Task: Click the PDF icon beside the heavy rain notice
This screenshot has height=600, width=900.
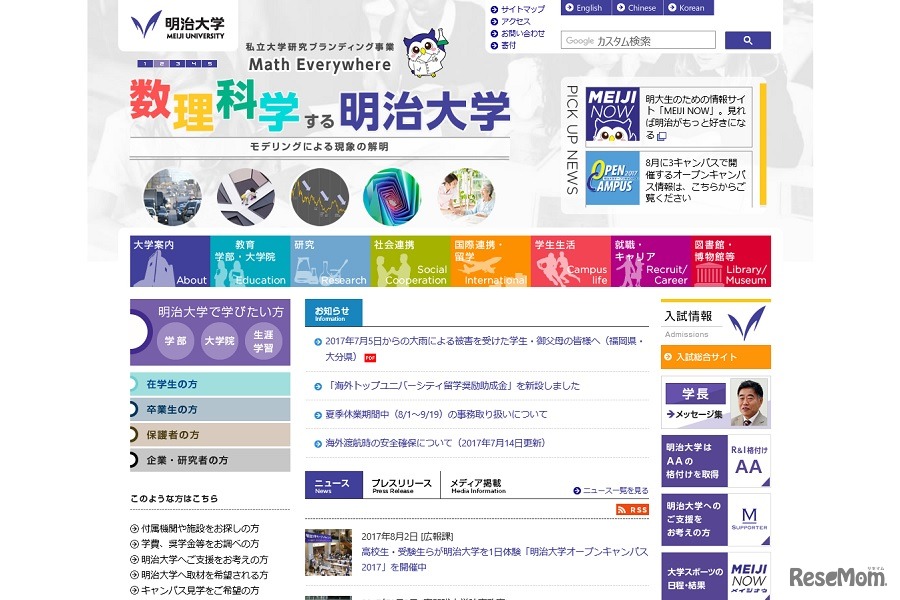Action: tap(370, 358)
